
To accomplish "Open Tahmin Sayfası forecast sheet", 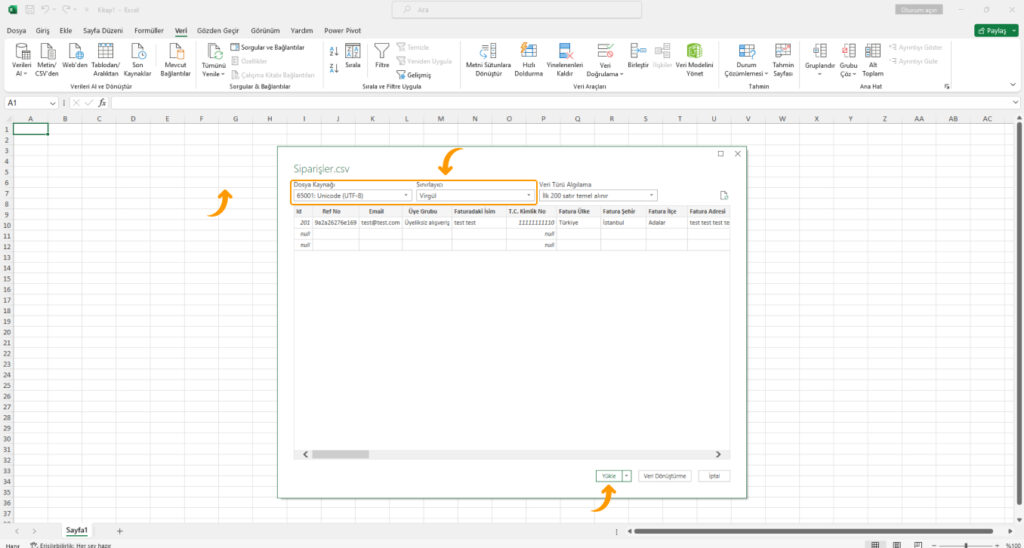I will click(x=782, y=60).
